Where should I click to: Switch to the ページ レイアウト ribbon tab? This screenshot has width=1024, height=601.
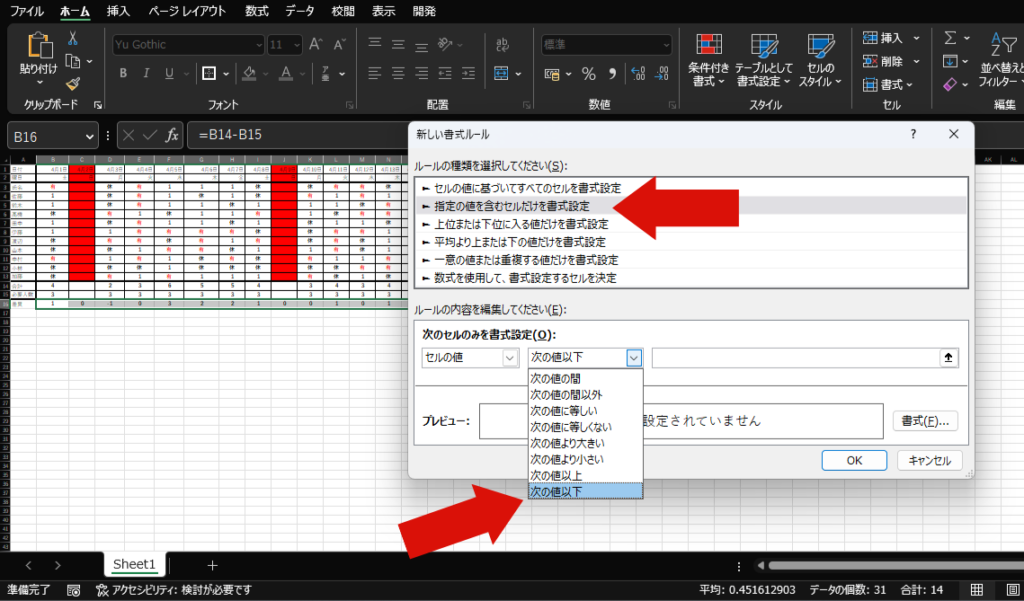point(187,11)
